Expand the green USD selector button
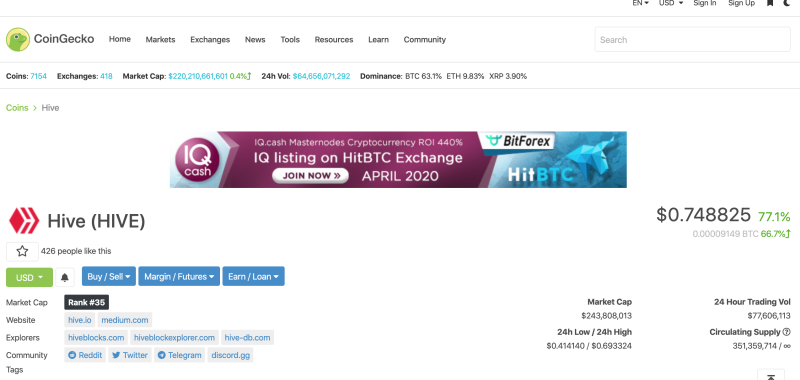This screenshot has width=800, height=380. [x=29, y=277]
